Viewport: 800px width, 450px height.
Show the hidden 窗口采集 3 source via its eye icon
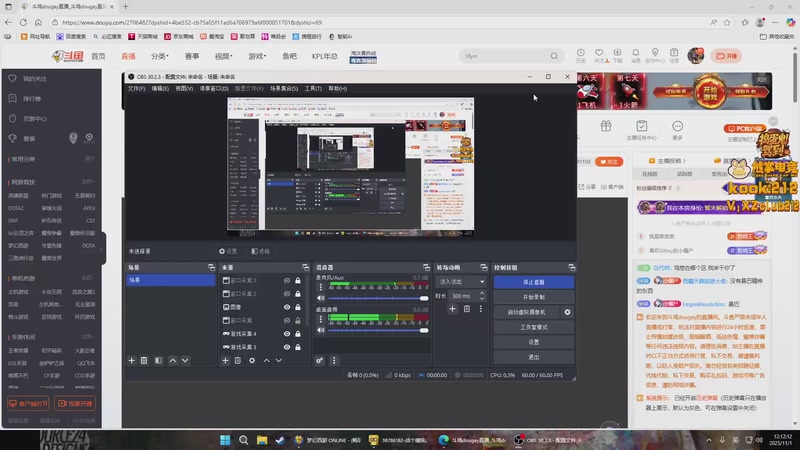pyautogui.click(x=287, y=280)
